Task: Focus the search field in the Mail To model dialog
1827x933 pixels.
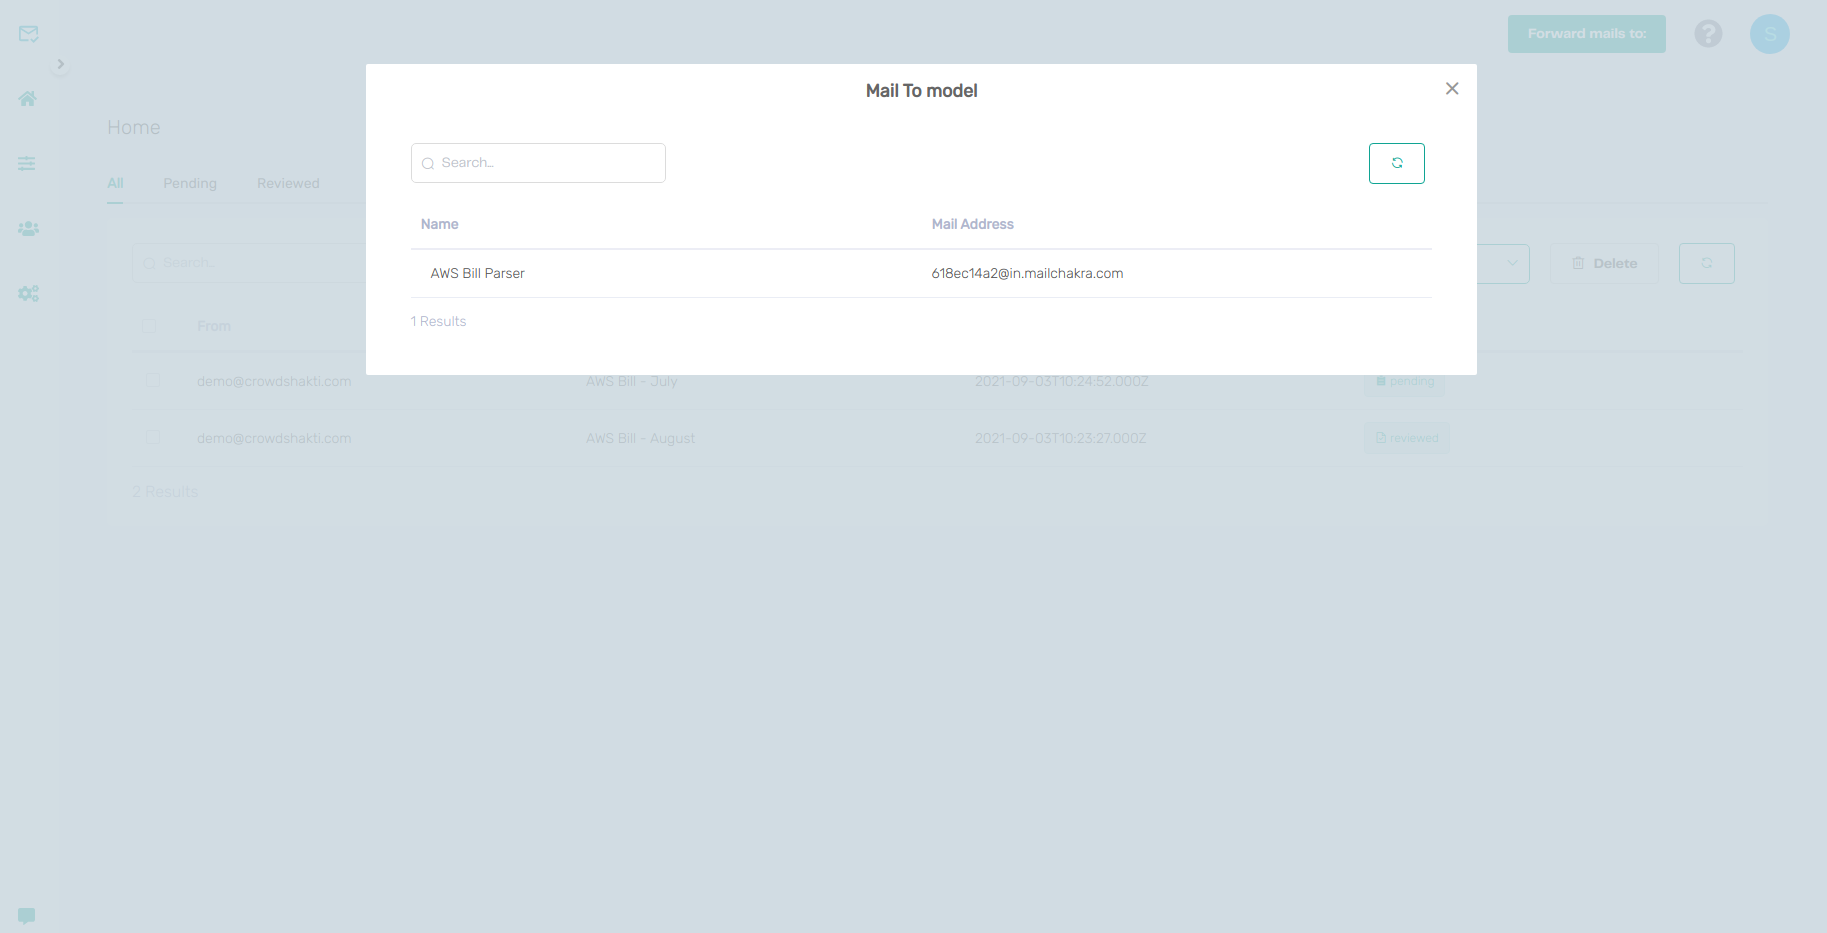Action: pos(538,163)
